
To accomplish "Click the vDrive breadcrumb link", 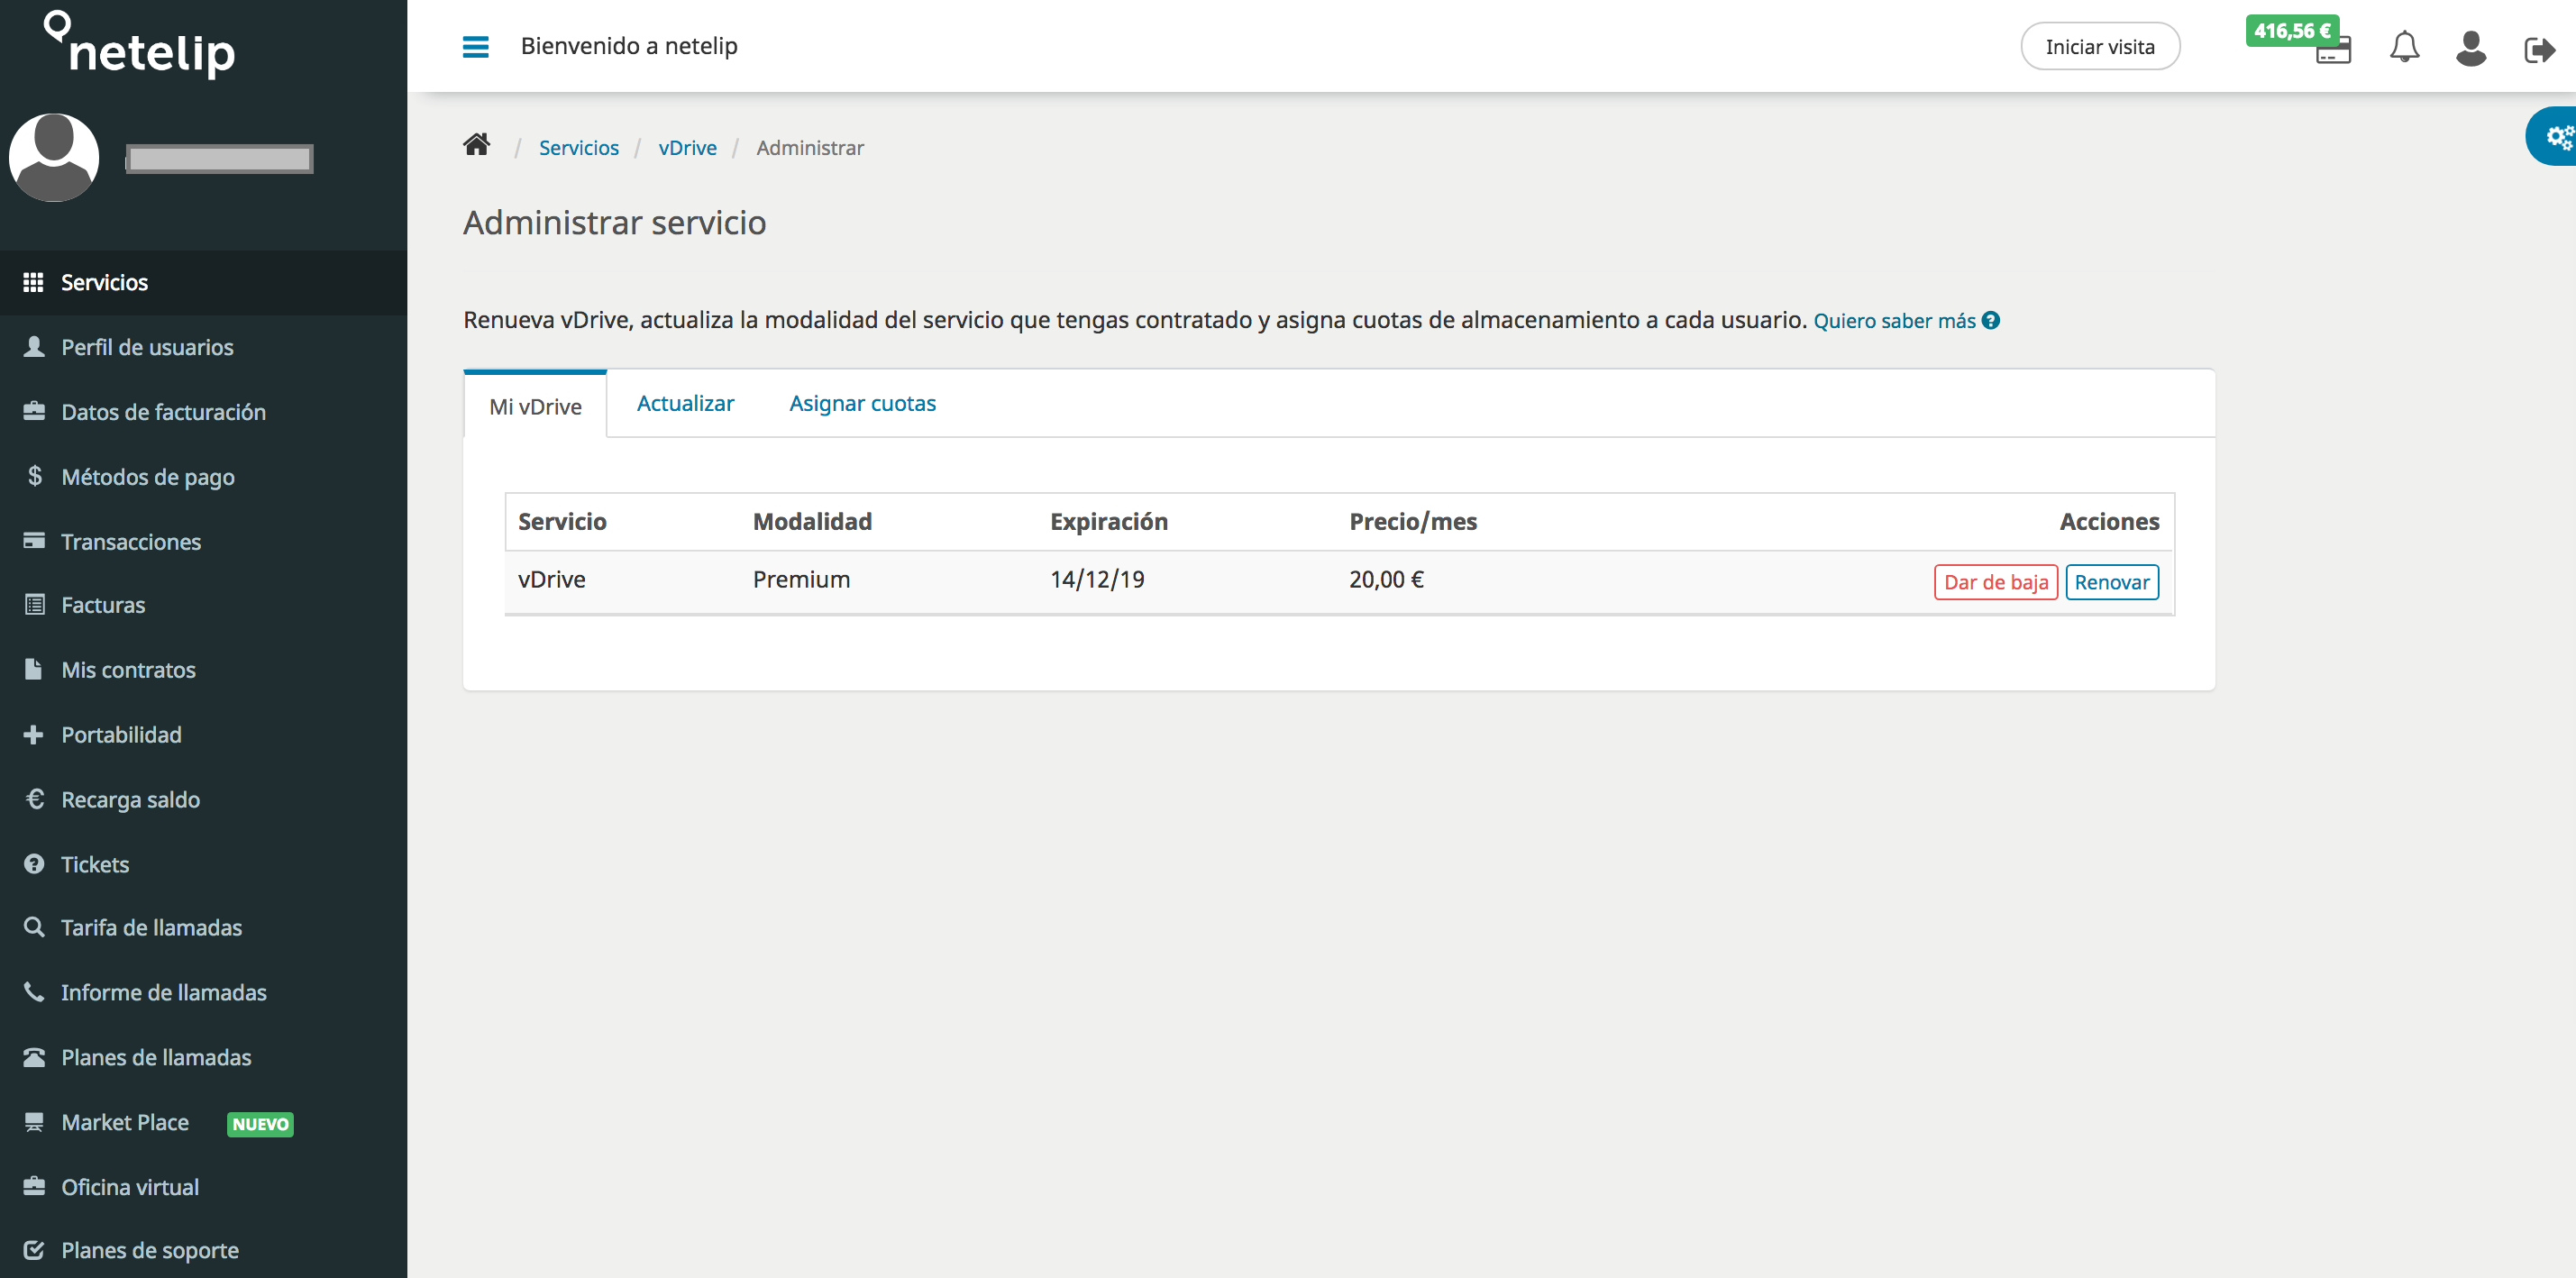I will 689,148.
